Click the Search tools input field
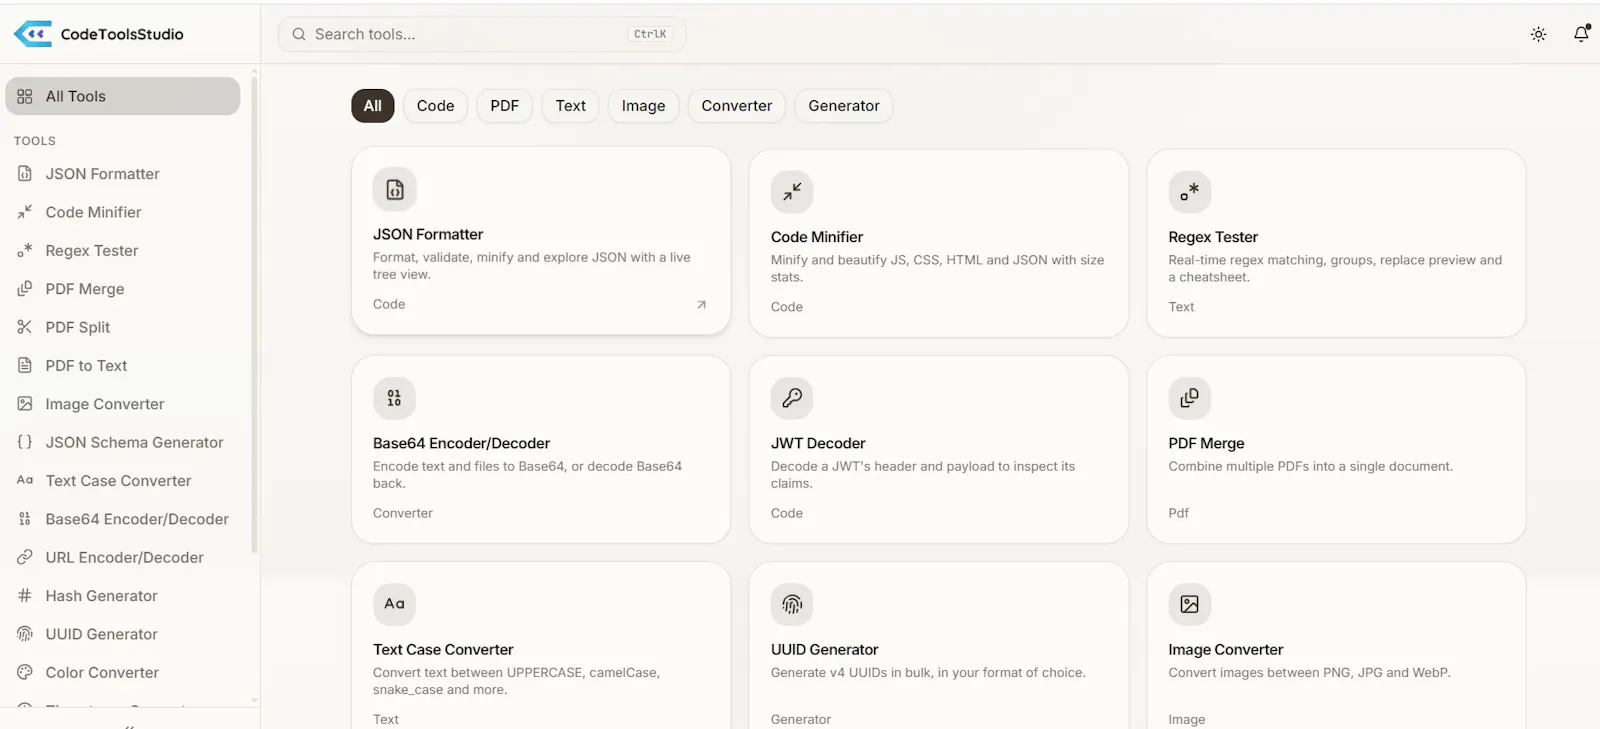This screenshot has height=729, width=1600. (x=482, y=34)
